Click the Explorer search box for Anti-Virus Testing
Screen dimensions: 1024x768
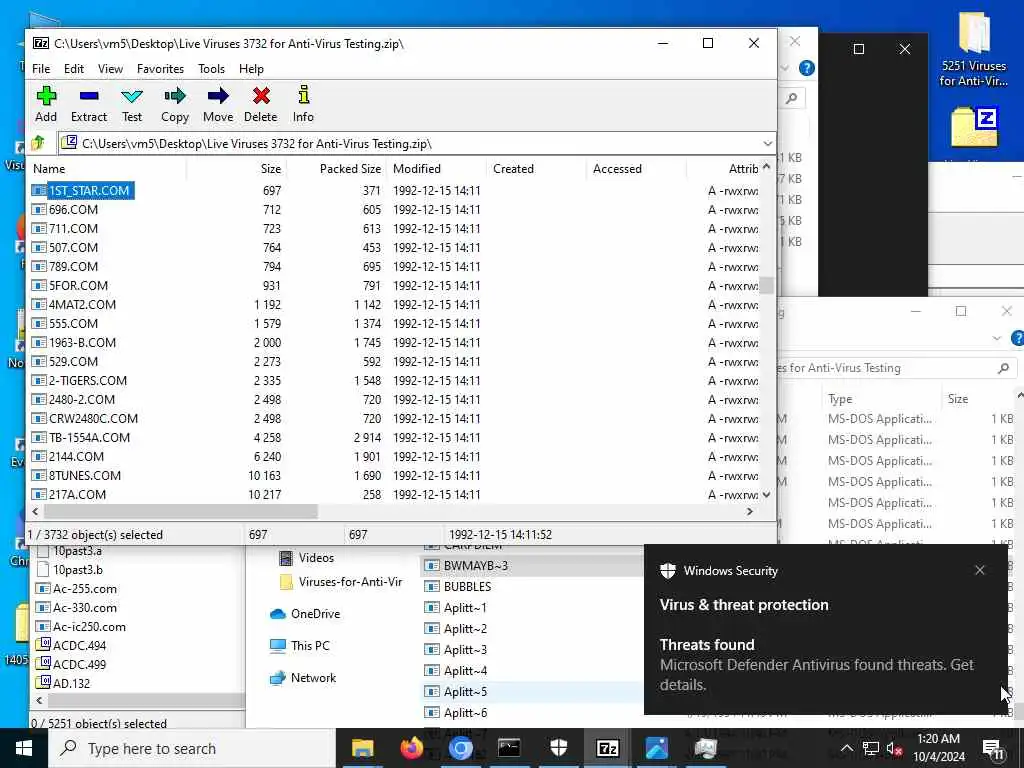(x=893, y=368)
